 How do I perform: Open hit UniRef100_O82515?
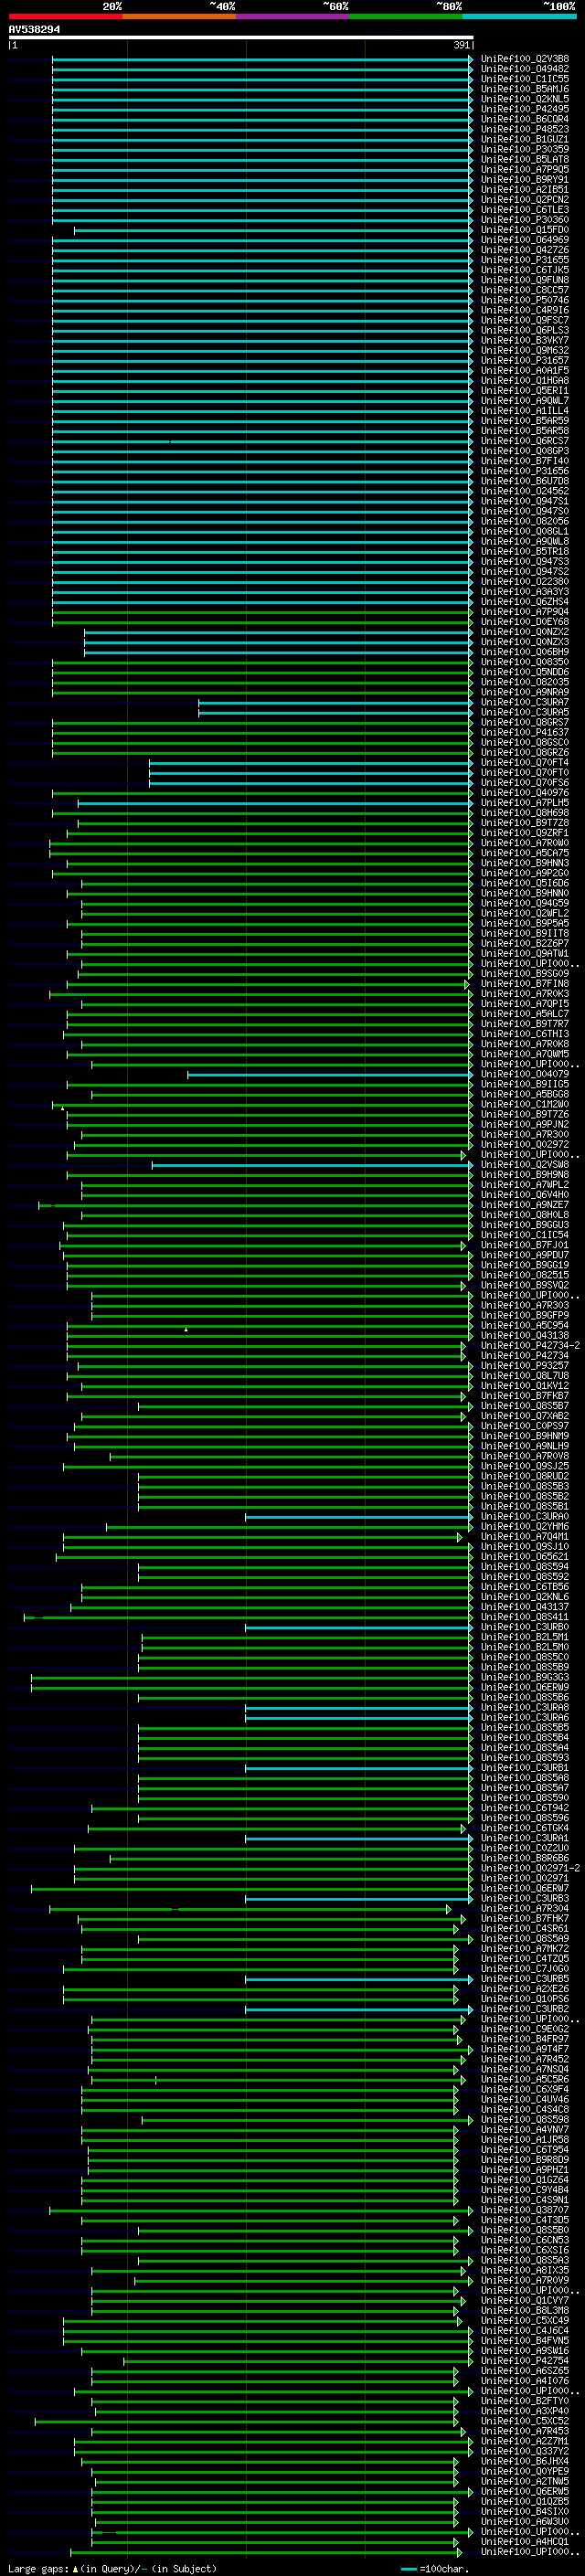coord(525,1275)
